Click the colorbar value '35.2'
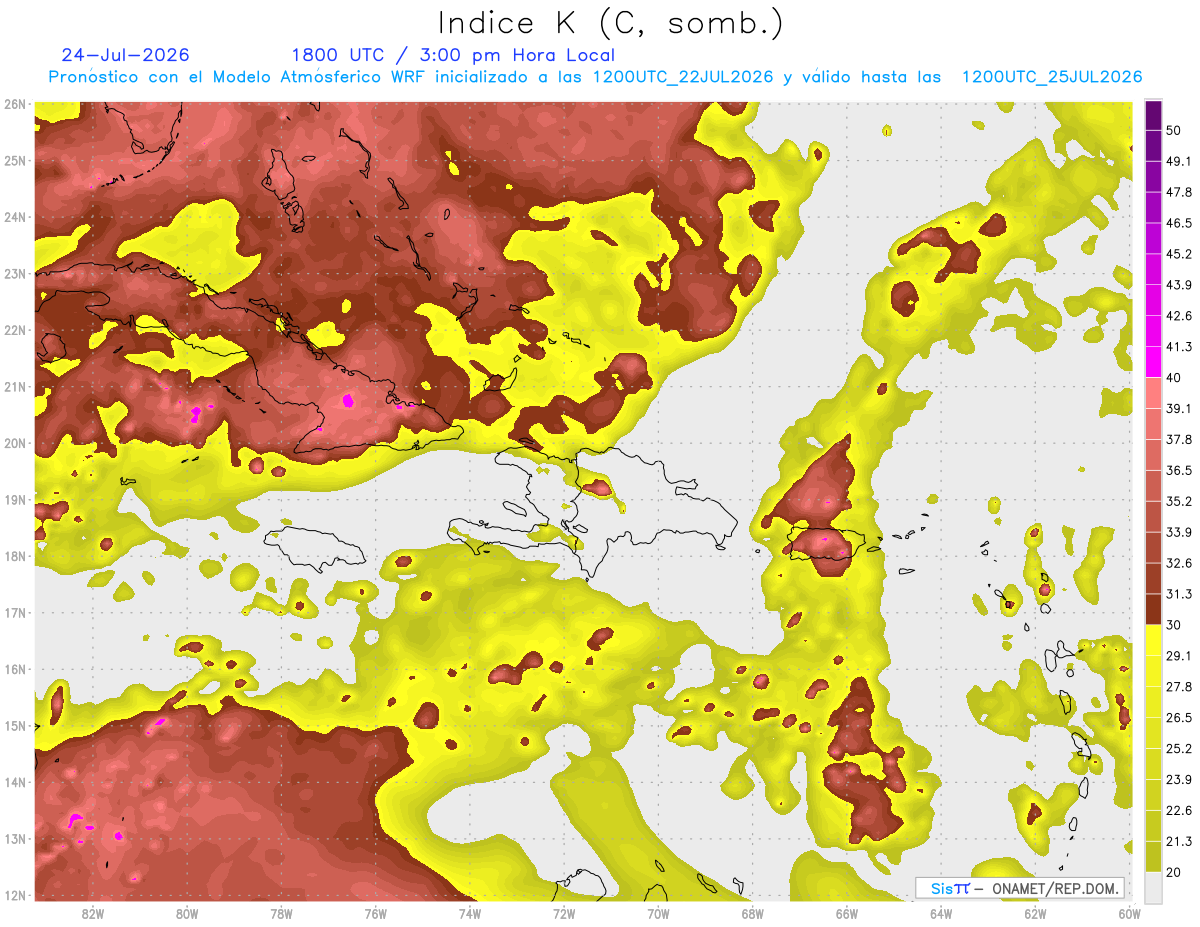The height and width of the screenshot is (927, 1200). (x=1179, y=501)
